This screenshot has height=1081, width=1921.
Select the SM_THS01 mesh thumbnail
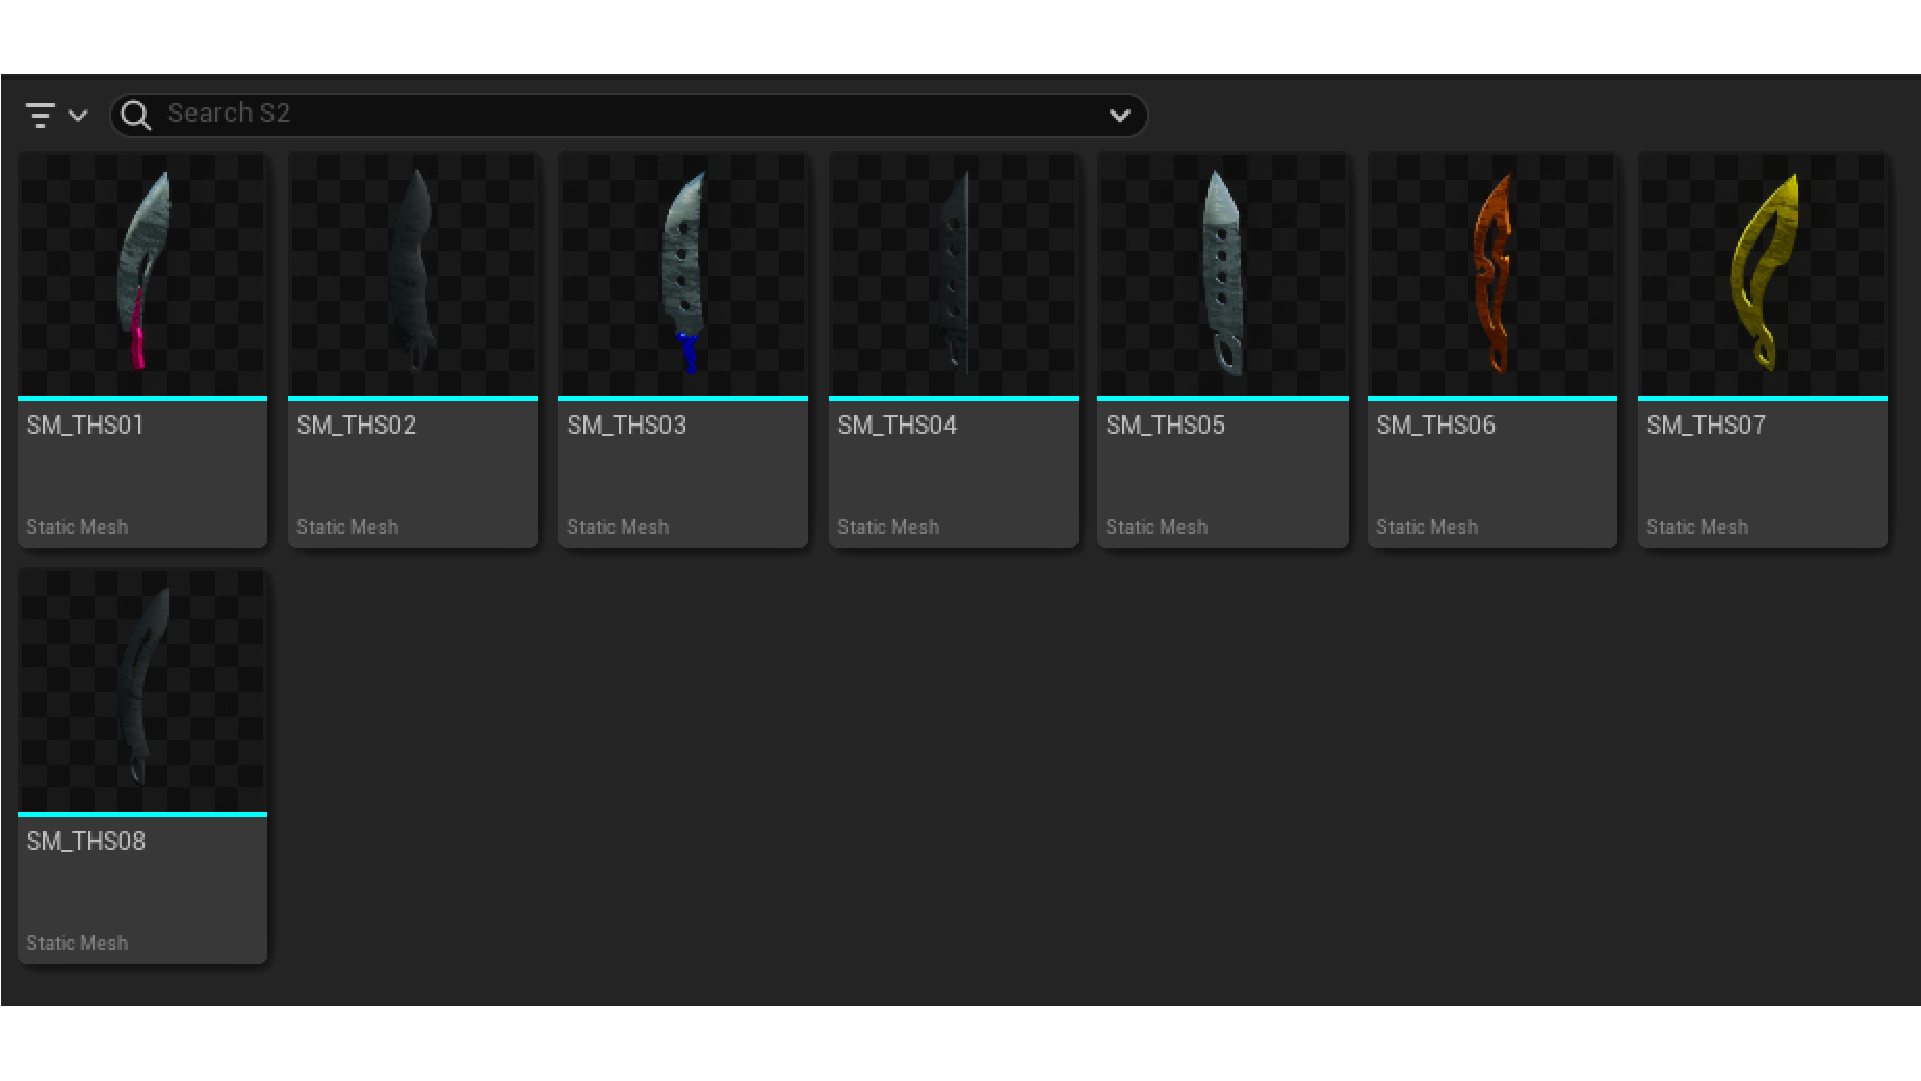143,273
